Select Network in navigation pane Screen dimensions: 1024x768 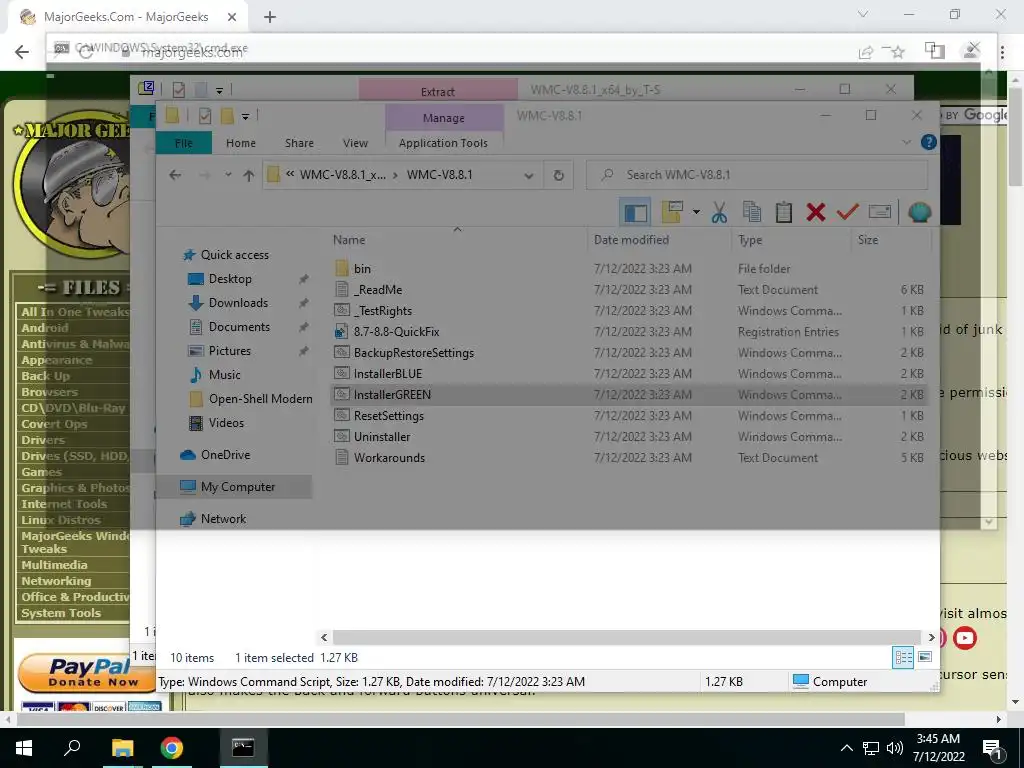(223, 519)
